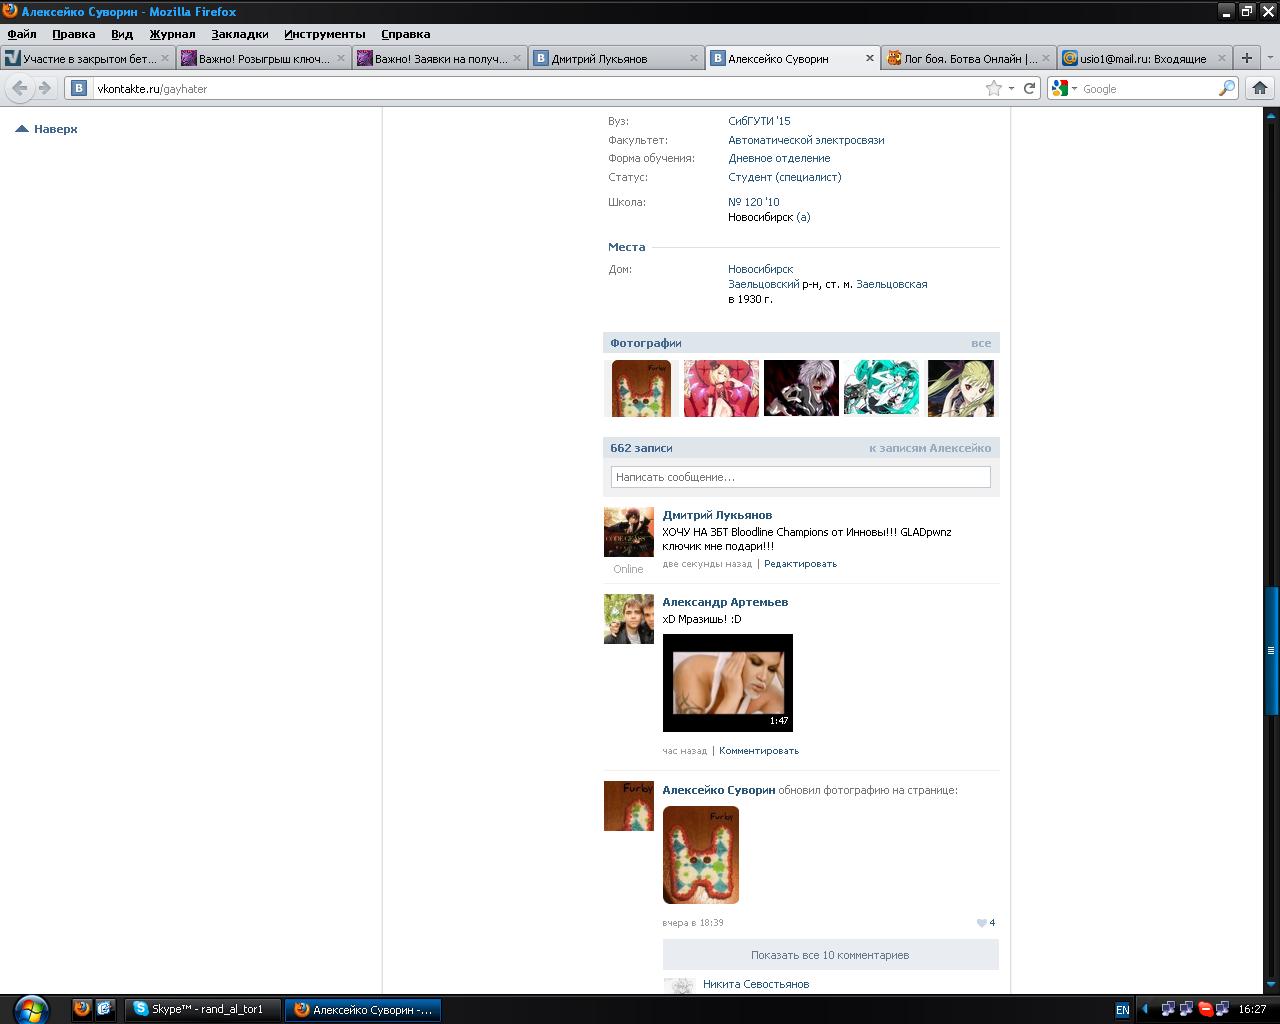Screen dimensions: 1280x1024
Task: Reload the page with the refresh icon
Action: 1029,88
